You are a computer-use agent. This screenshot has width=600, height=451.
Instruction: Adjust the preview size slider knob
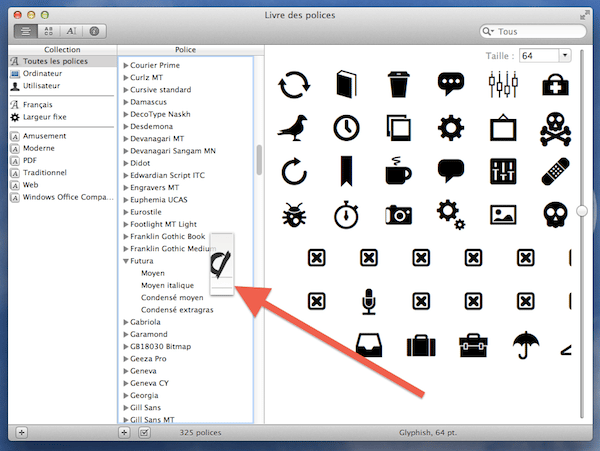pos(582,211)
